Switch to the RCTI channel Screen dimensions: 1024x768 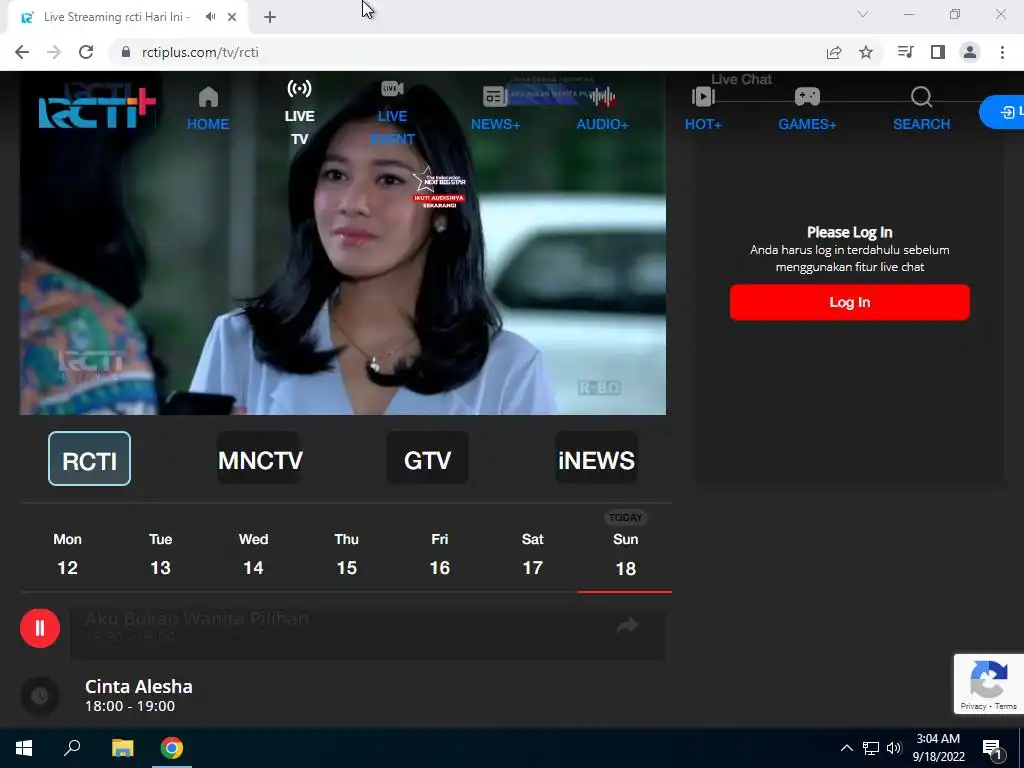[x=89, y=458]
